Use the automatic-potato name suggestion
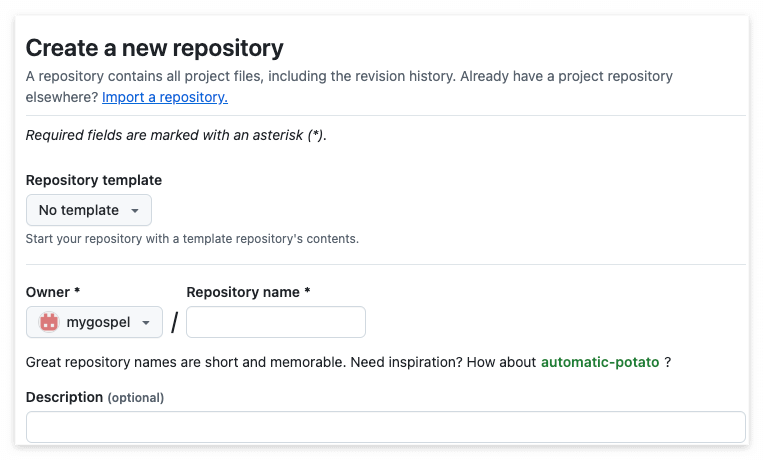 tap(600, 362)
